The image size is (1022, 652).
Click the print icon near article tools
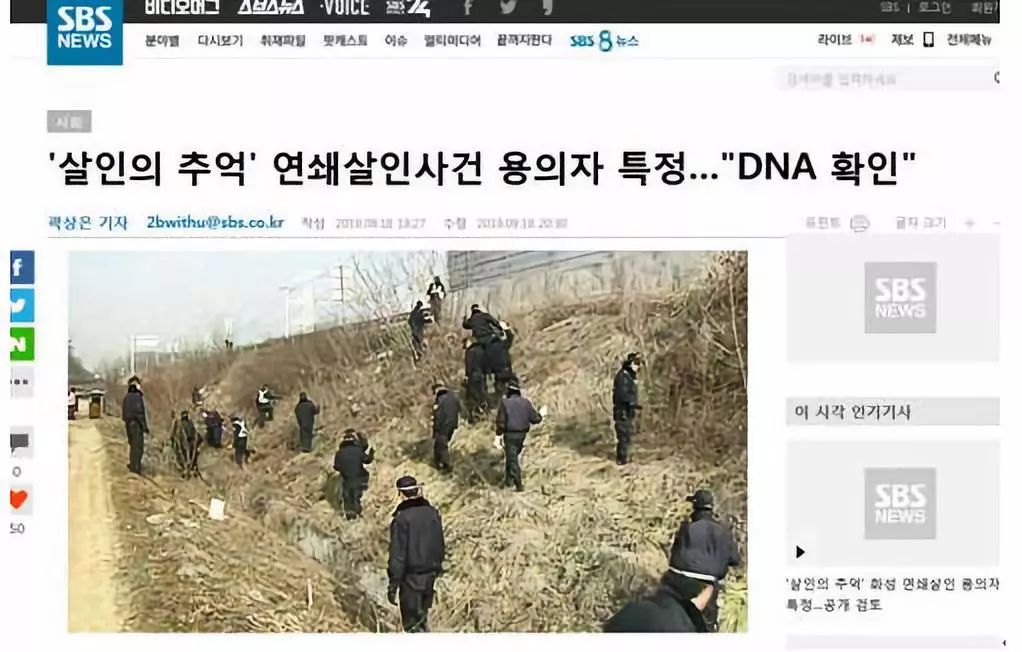click(860, 223)
